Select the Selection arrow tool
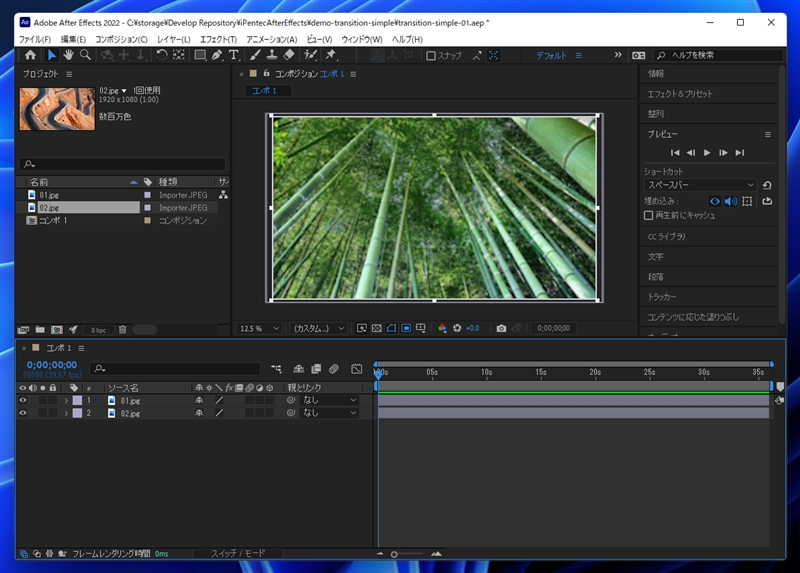 click(x=52, y=55)
